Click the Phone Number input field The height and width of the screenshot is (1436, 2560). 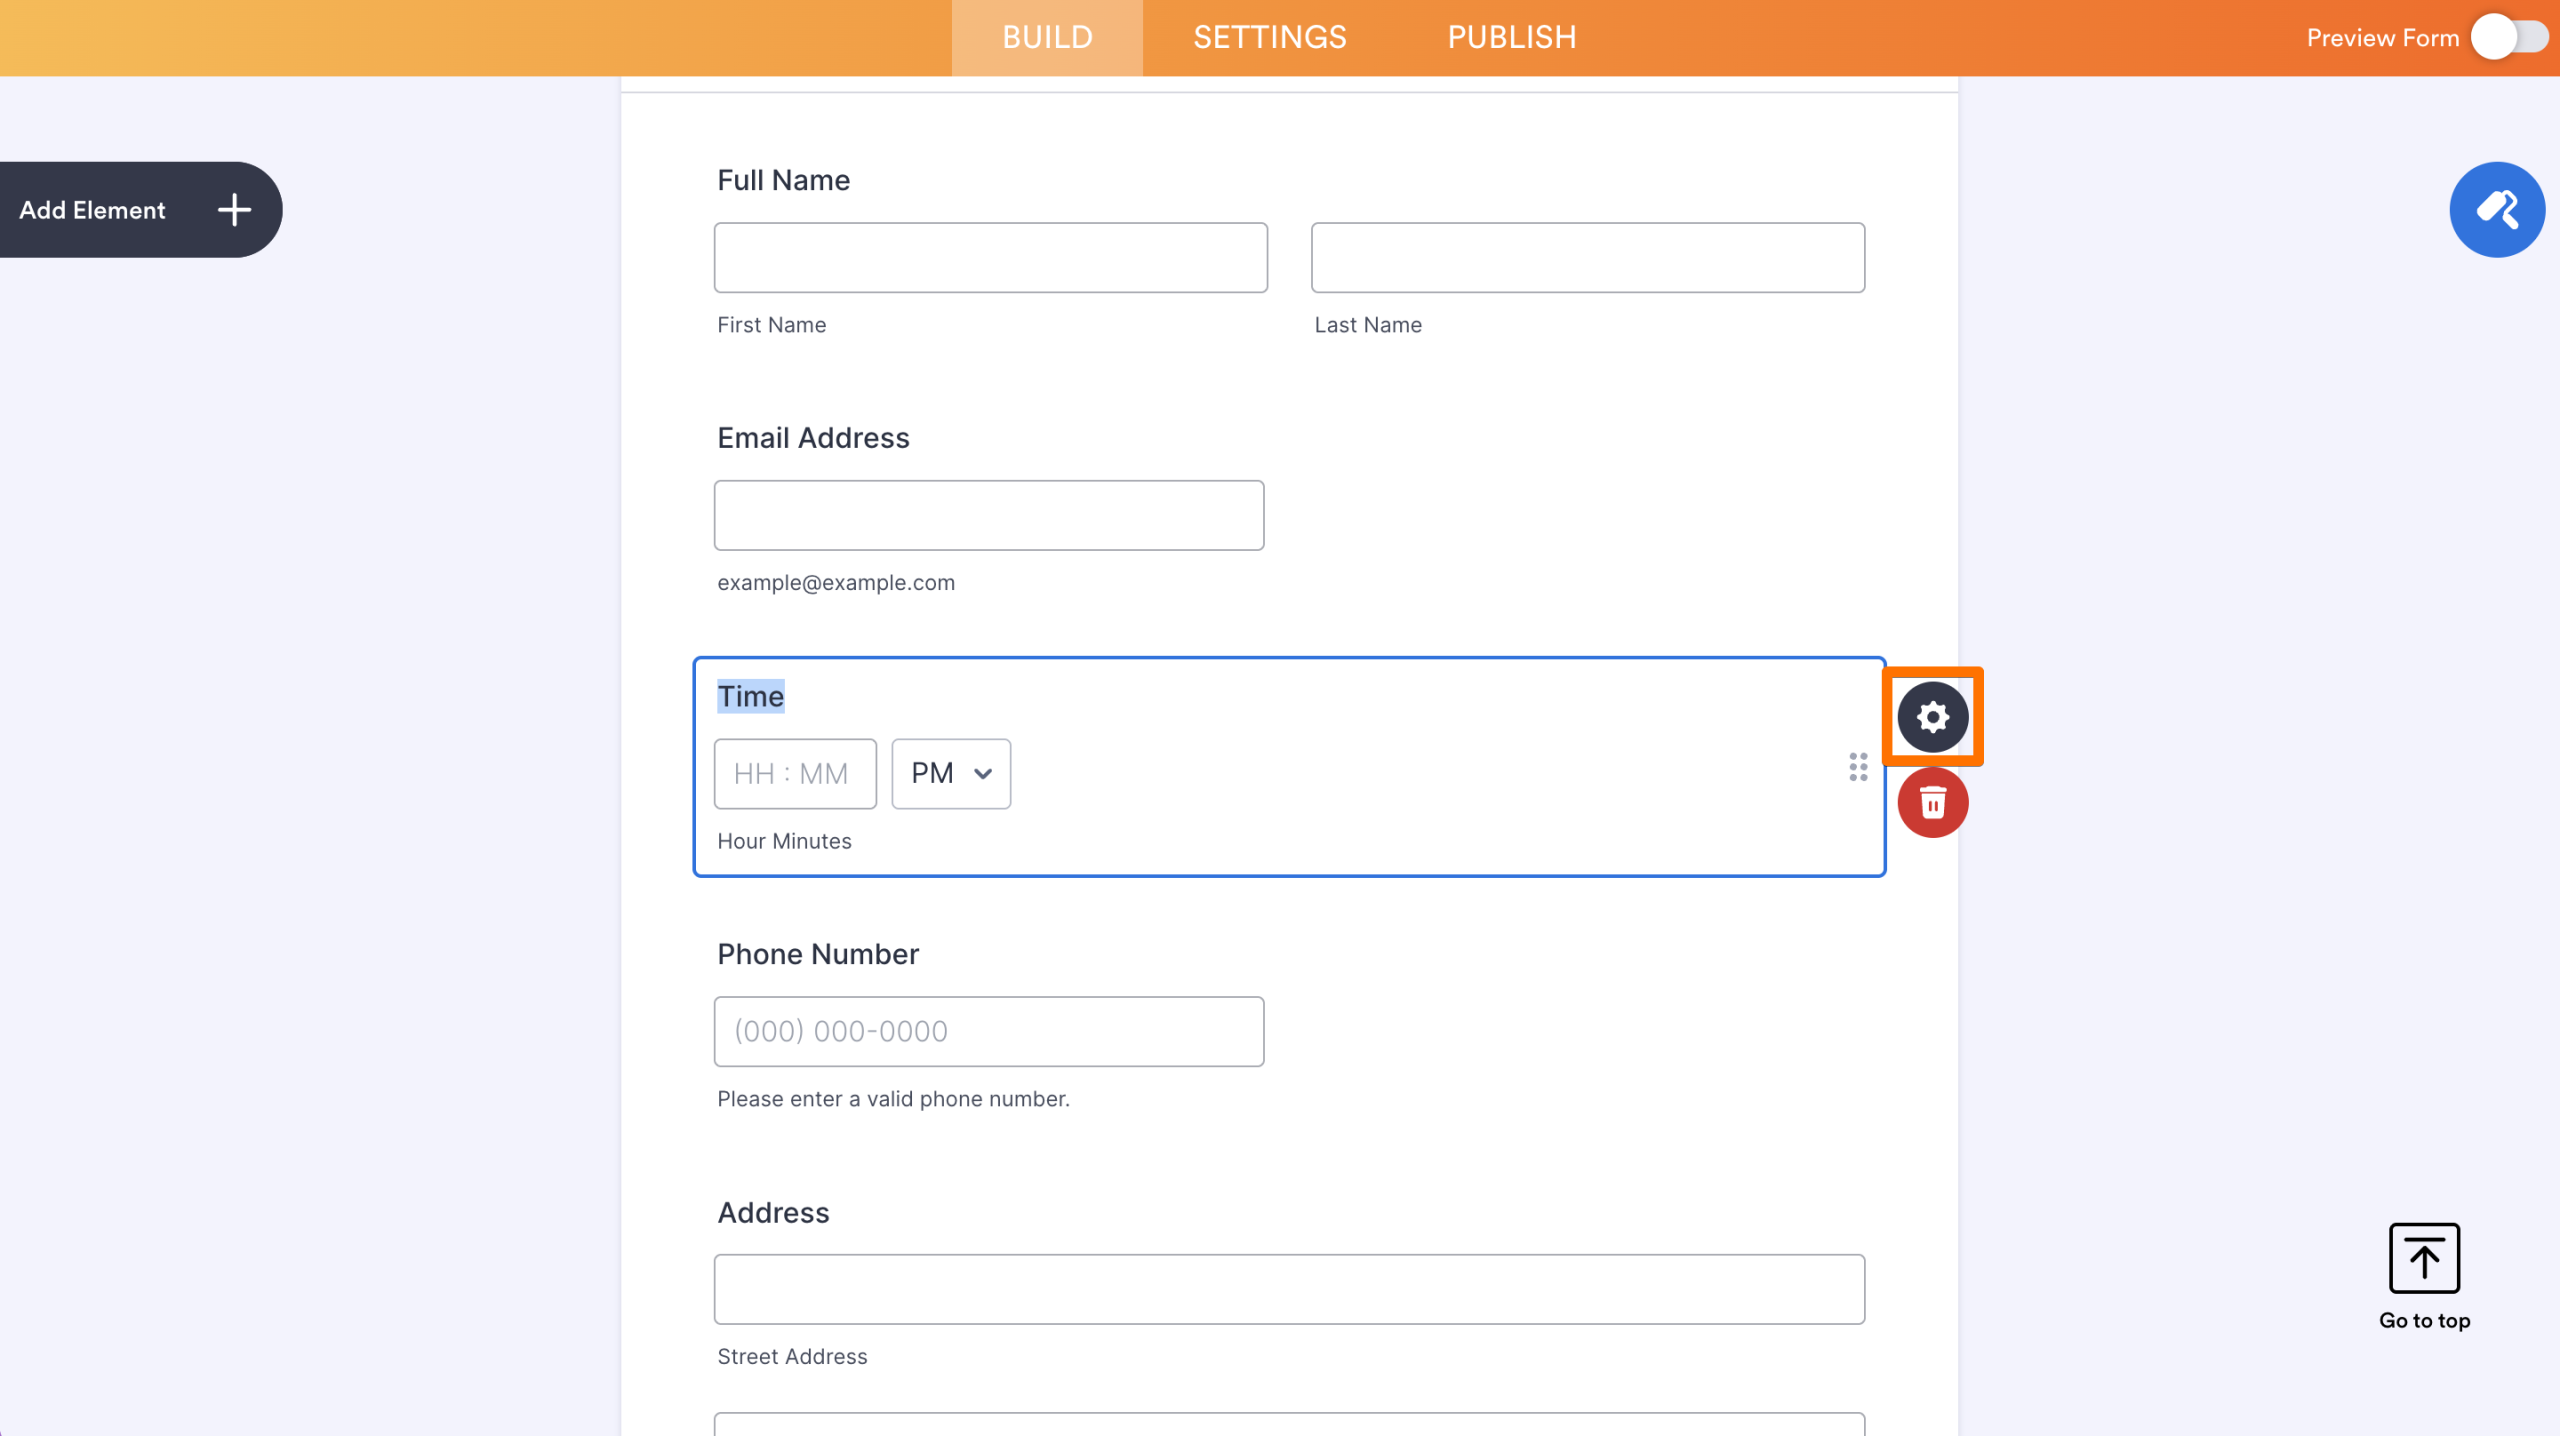point(989,1031)
